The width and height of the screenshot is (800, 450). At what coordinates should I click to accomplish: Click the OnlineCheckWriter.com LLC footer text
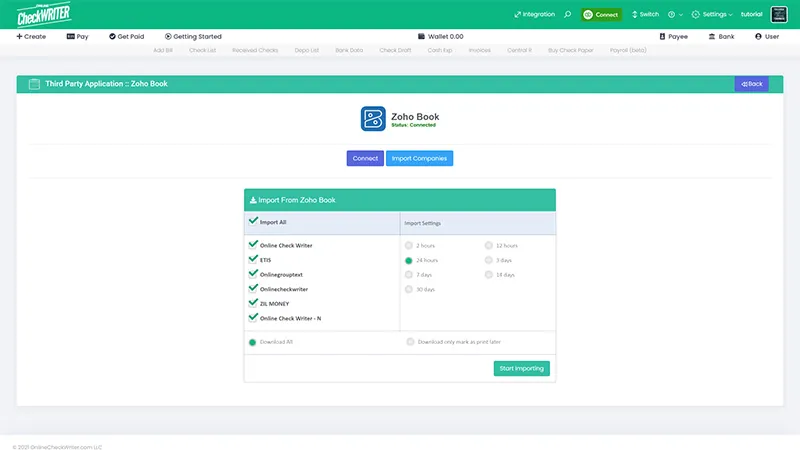pyautogui.click(x=57, y=447)
